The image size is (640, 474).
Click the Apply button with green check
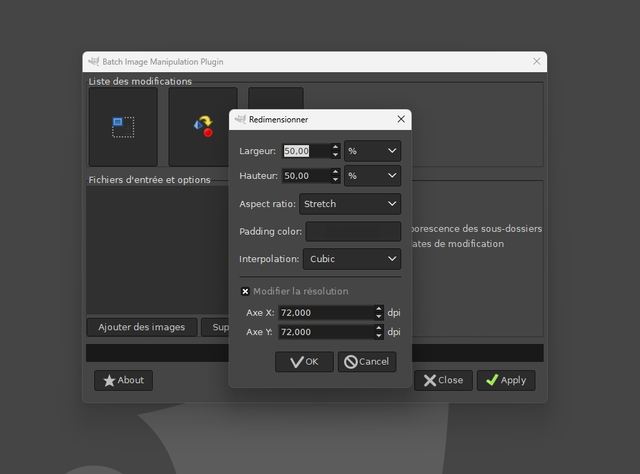tap(506, 381)
